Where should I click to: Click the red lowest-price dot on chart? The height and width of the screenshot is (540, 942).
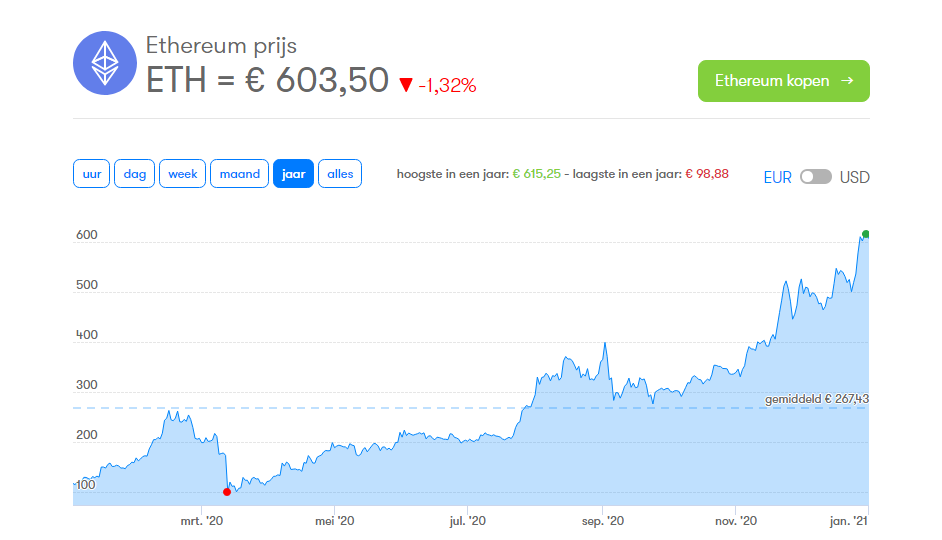pos(226,492)
